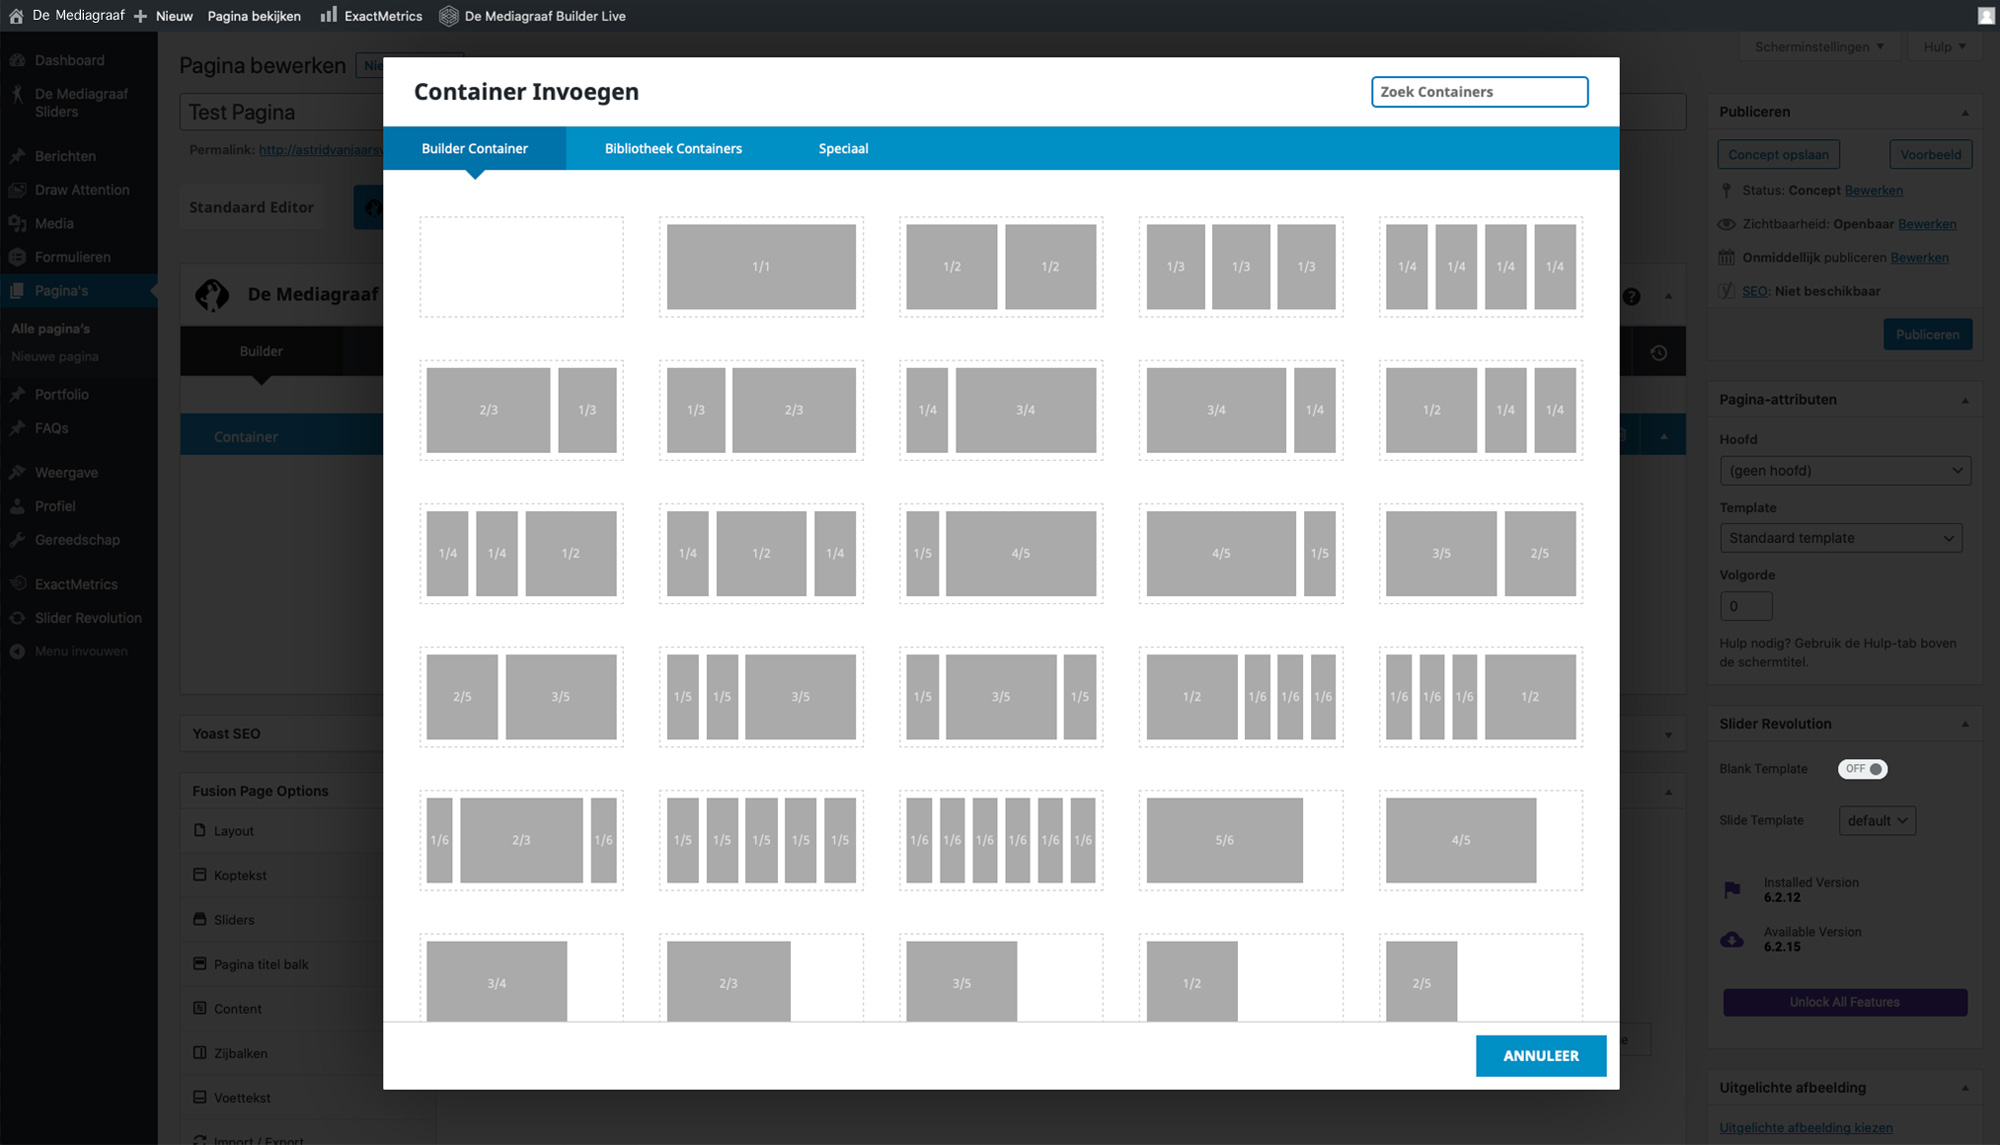This screenshot has height=1145, width=2000.
Task: Open the Hoofd parent page dropdown
Action: click(x=1844, y=471)
